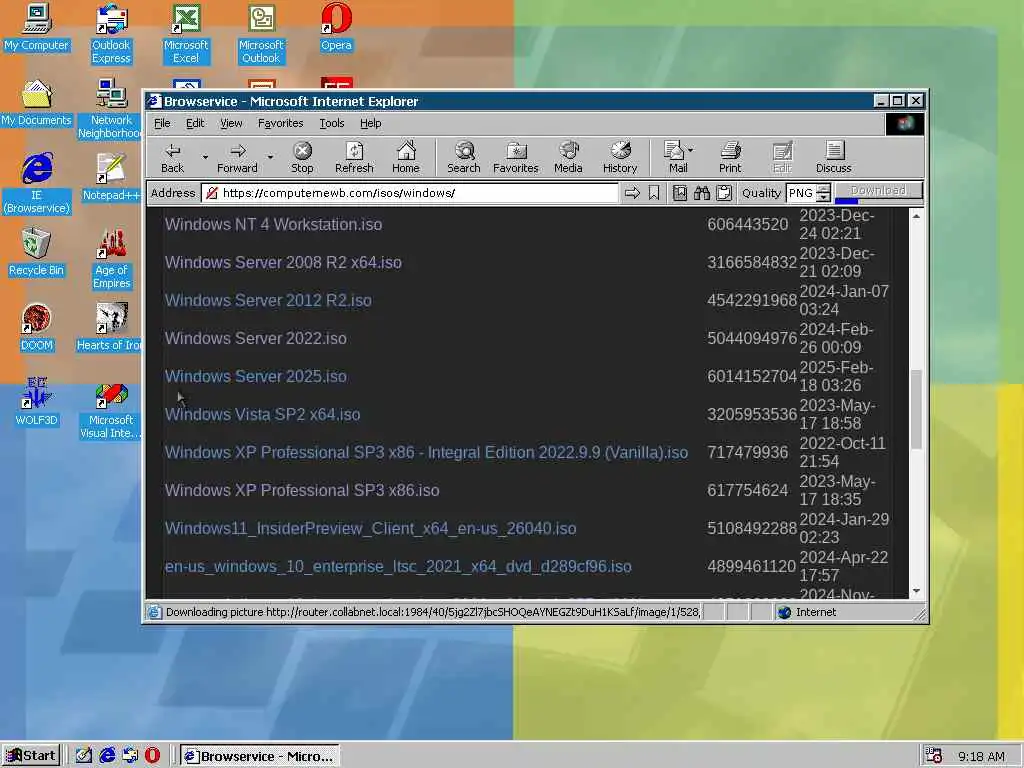This screenshot has width=1024, height=768.
Task: Click the WOLF3D desktop icon
Action: pos(37,403)
